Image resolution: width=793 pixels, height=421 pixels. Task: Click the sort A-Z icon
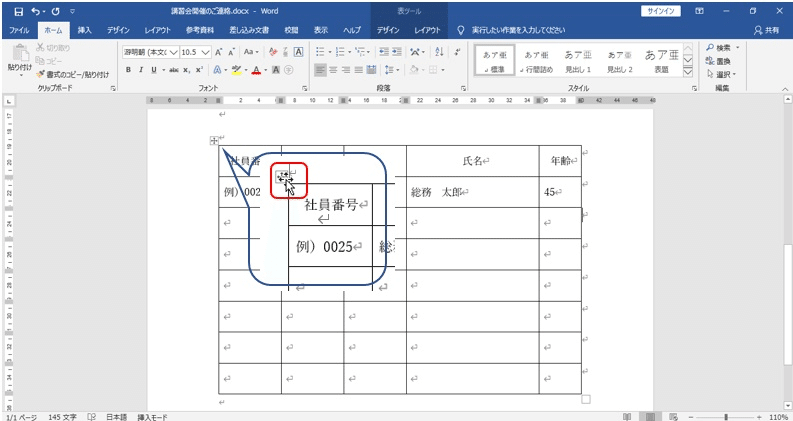[439, 52]
